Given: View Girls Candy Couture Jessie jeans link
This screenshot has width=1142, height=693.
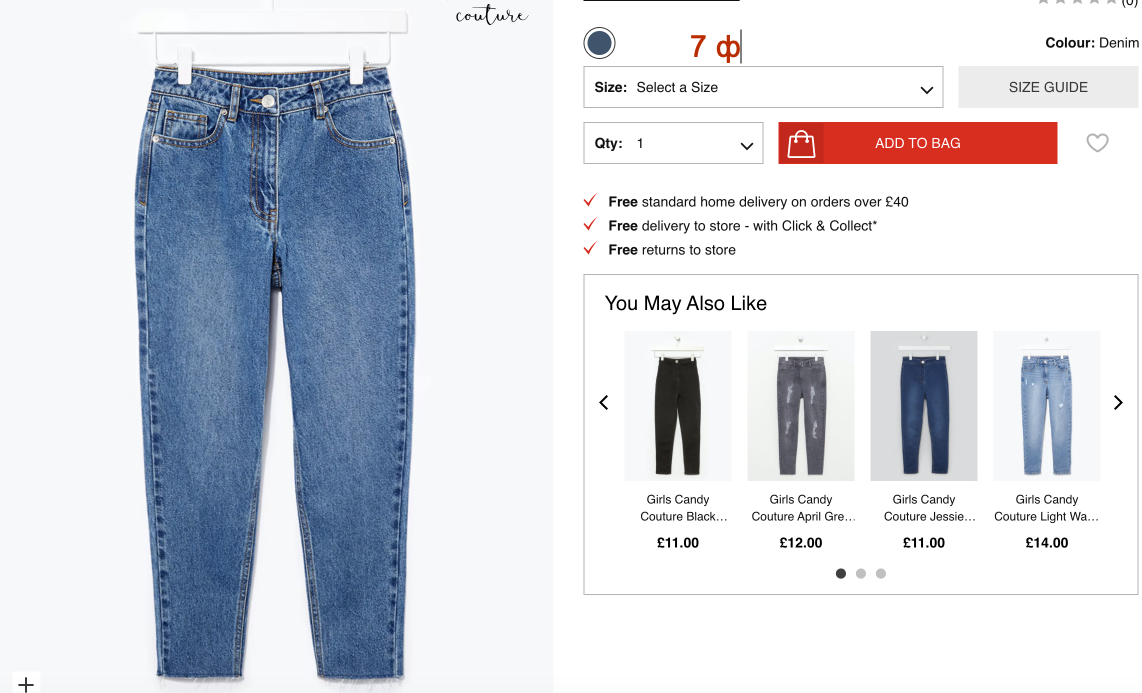Looking at the screenshot, I should (924, 508).
